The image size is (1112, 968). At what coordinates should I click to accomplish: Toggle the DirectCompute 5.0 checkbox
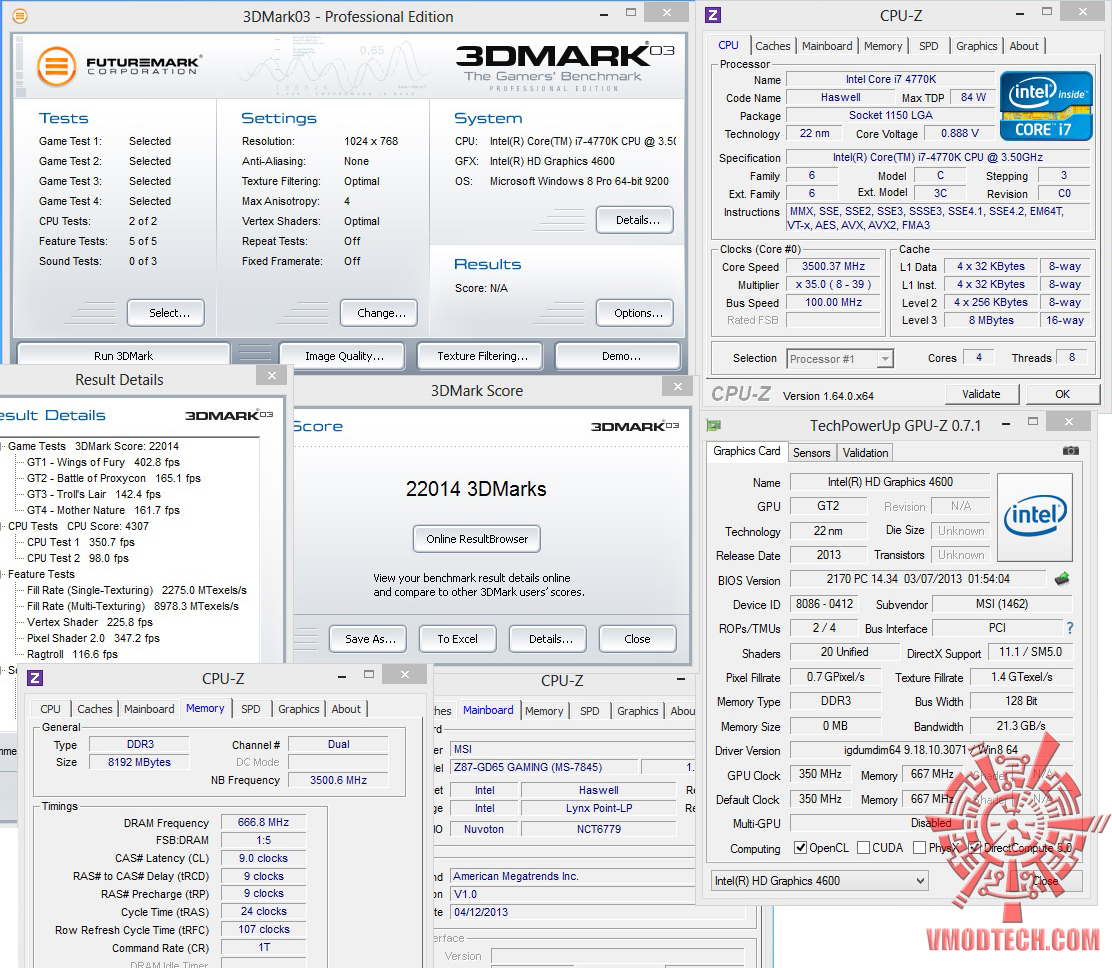[975, 847]
